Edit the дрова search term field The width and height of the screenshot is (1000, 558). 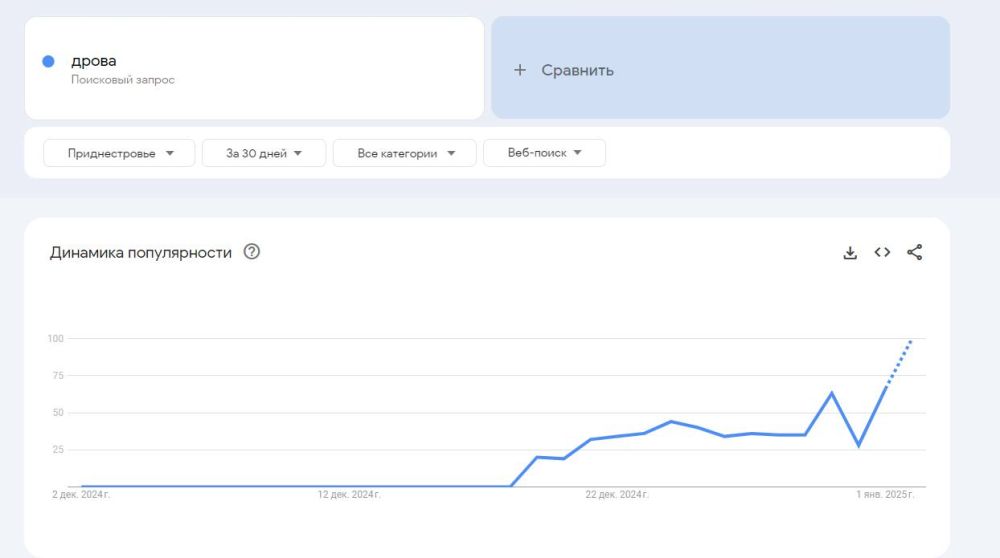point(94,61)
